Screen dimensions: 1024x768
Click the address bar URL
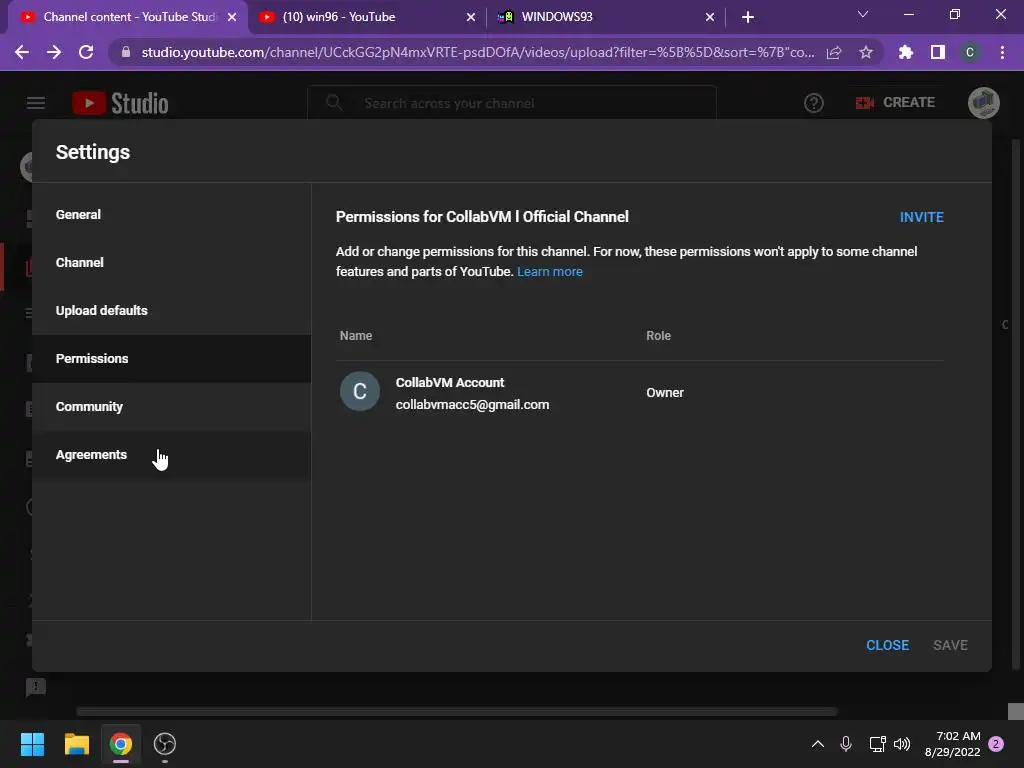(478, 52)
